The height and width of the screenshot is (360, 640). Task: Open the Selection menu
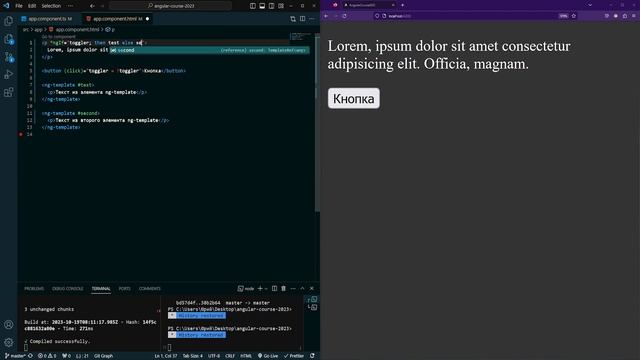(51, 6)
